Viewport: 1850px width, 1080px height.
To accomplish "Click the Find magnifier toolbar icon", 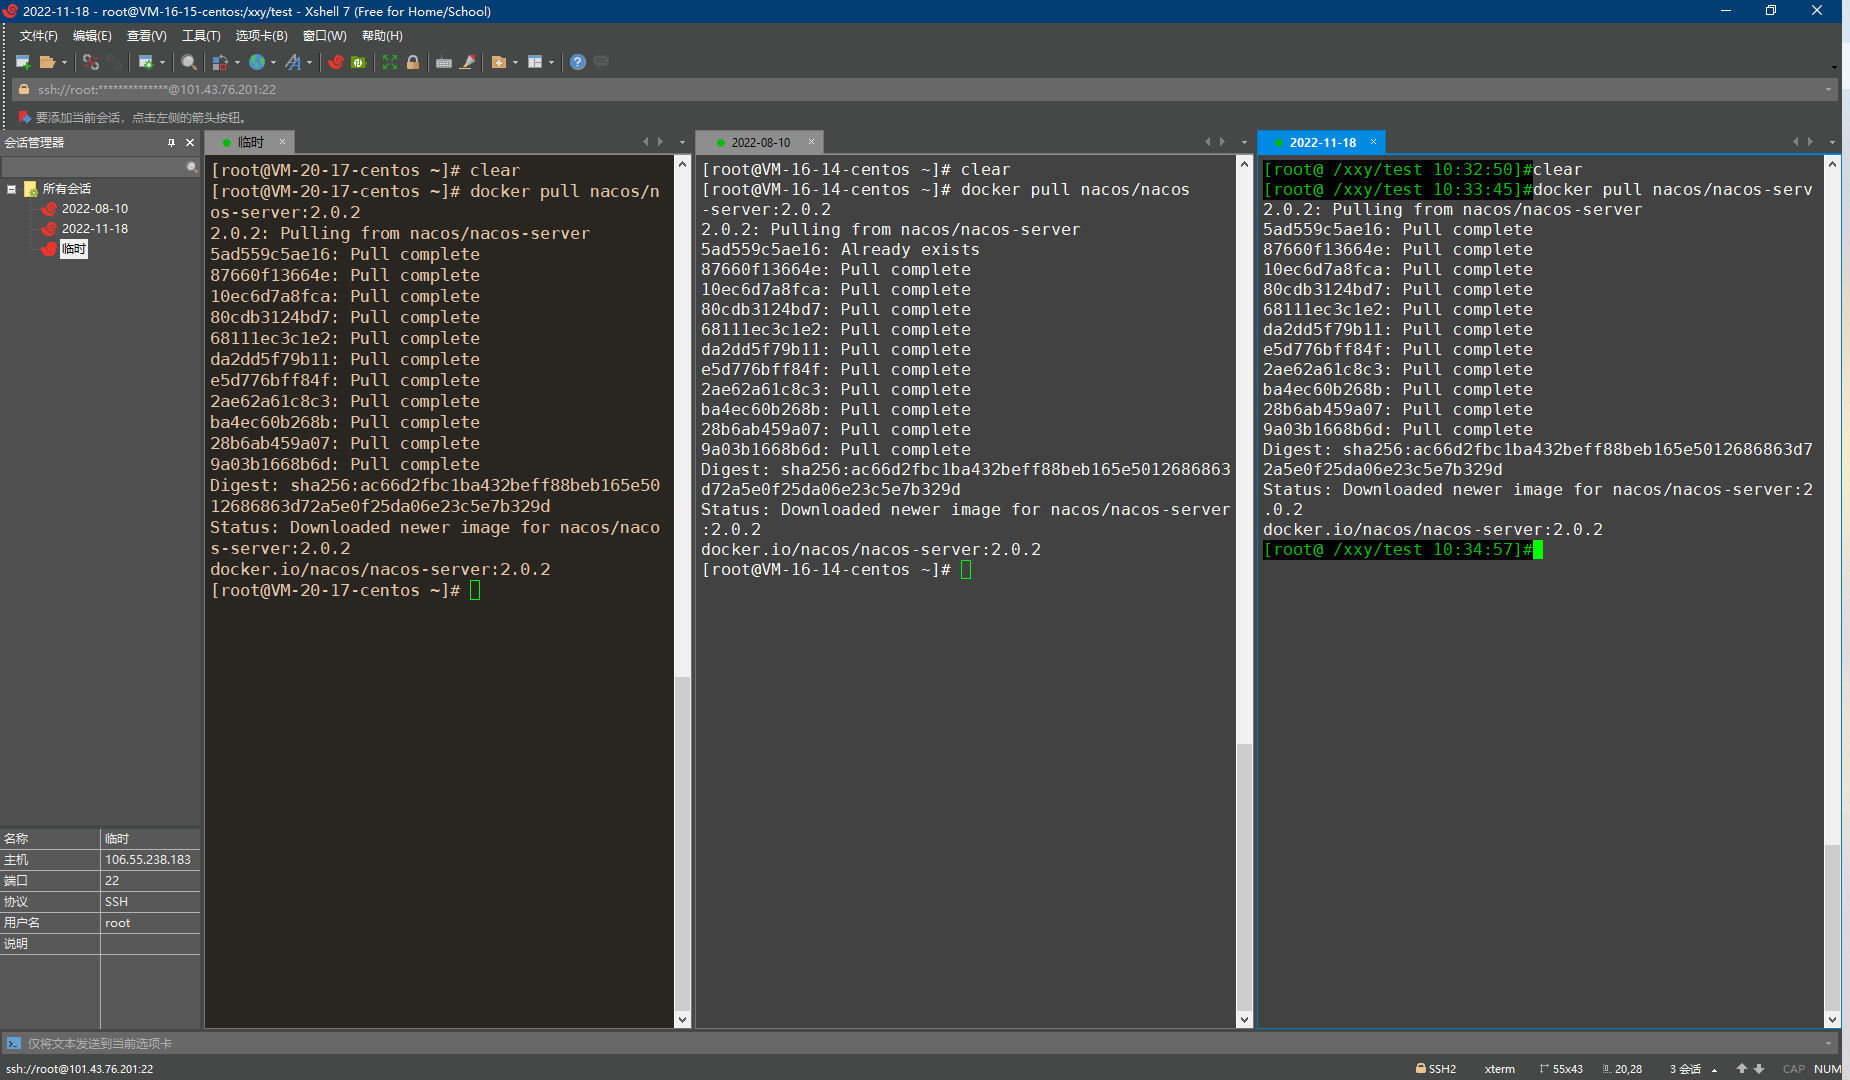I will point(188,62).
